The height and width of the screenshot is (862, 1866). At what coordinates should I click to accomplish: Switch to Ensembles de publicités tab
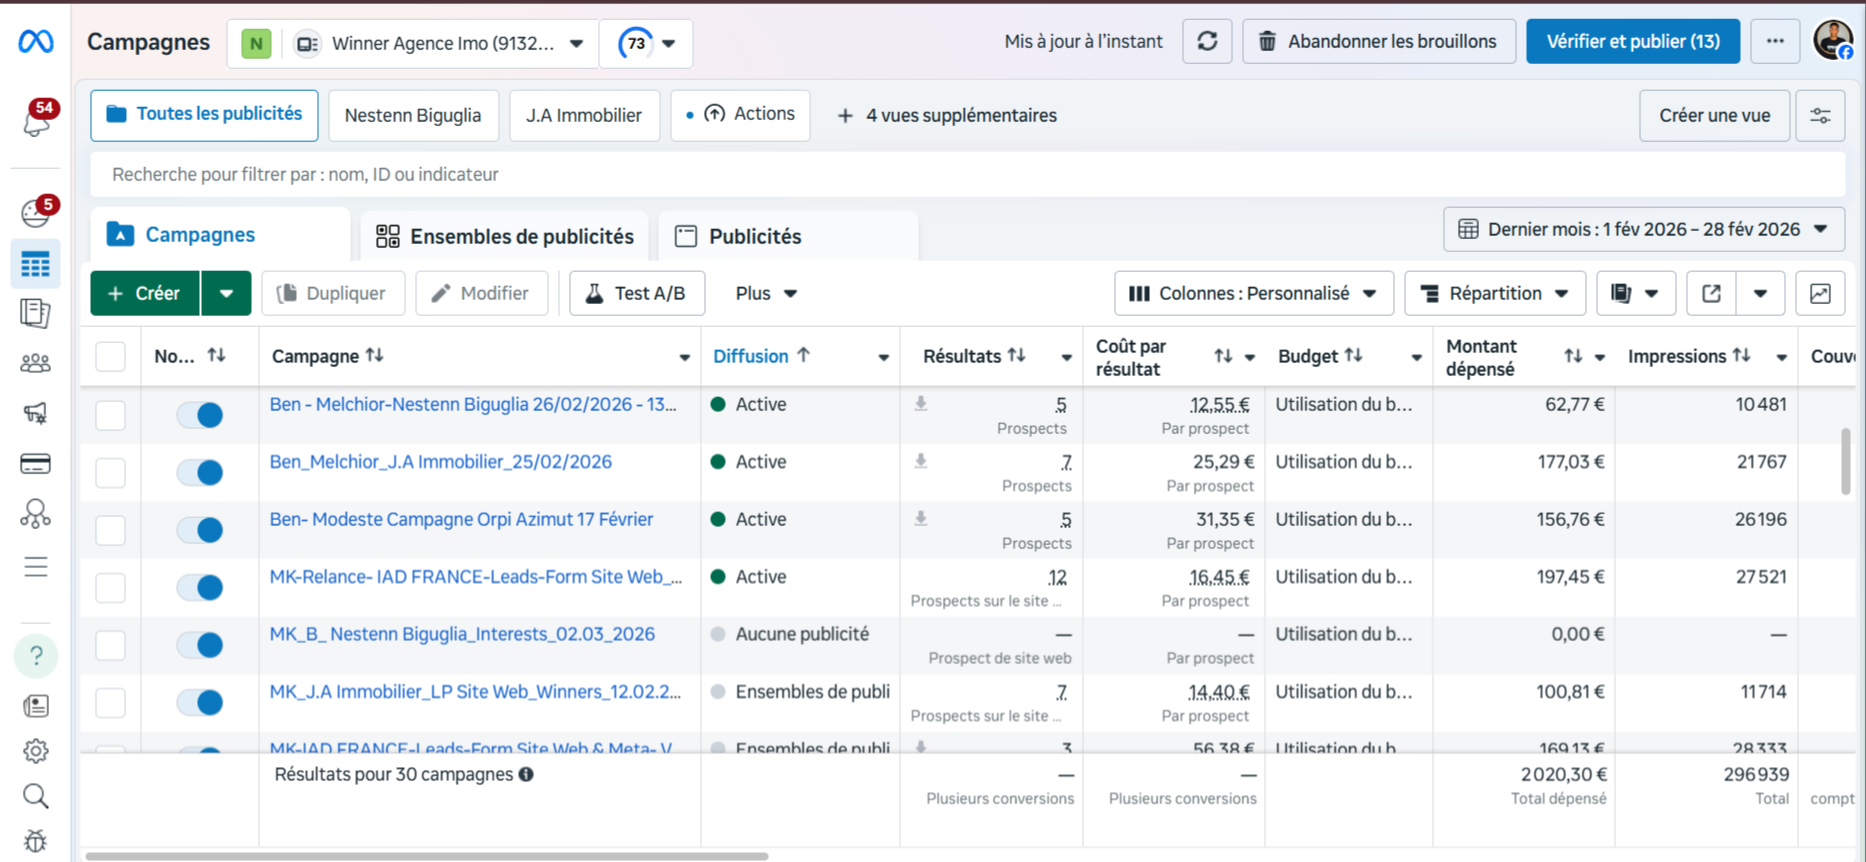505,236
